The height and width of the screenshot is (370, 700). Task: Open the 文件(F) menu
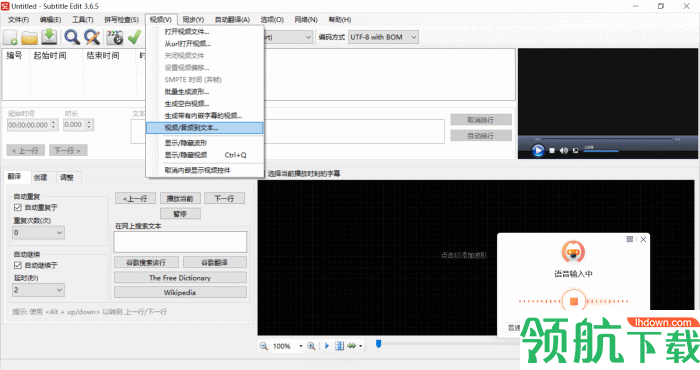(x=18, y=20)
